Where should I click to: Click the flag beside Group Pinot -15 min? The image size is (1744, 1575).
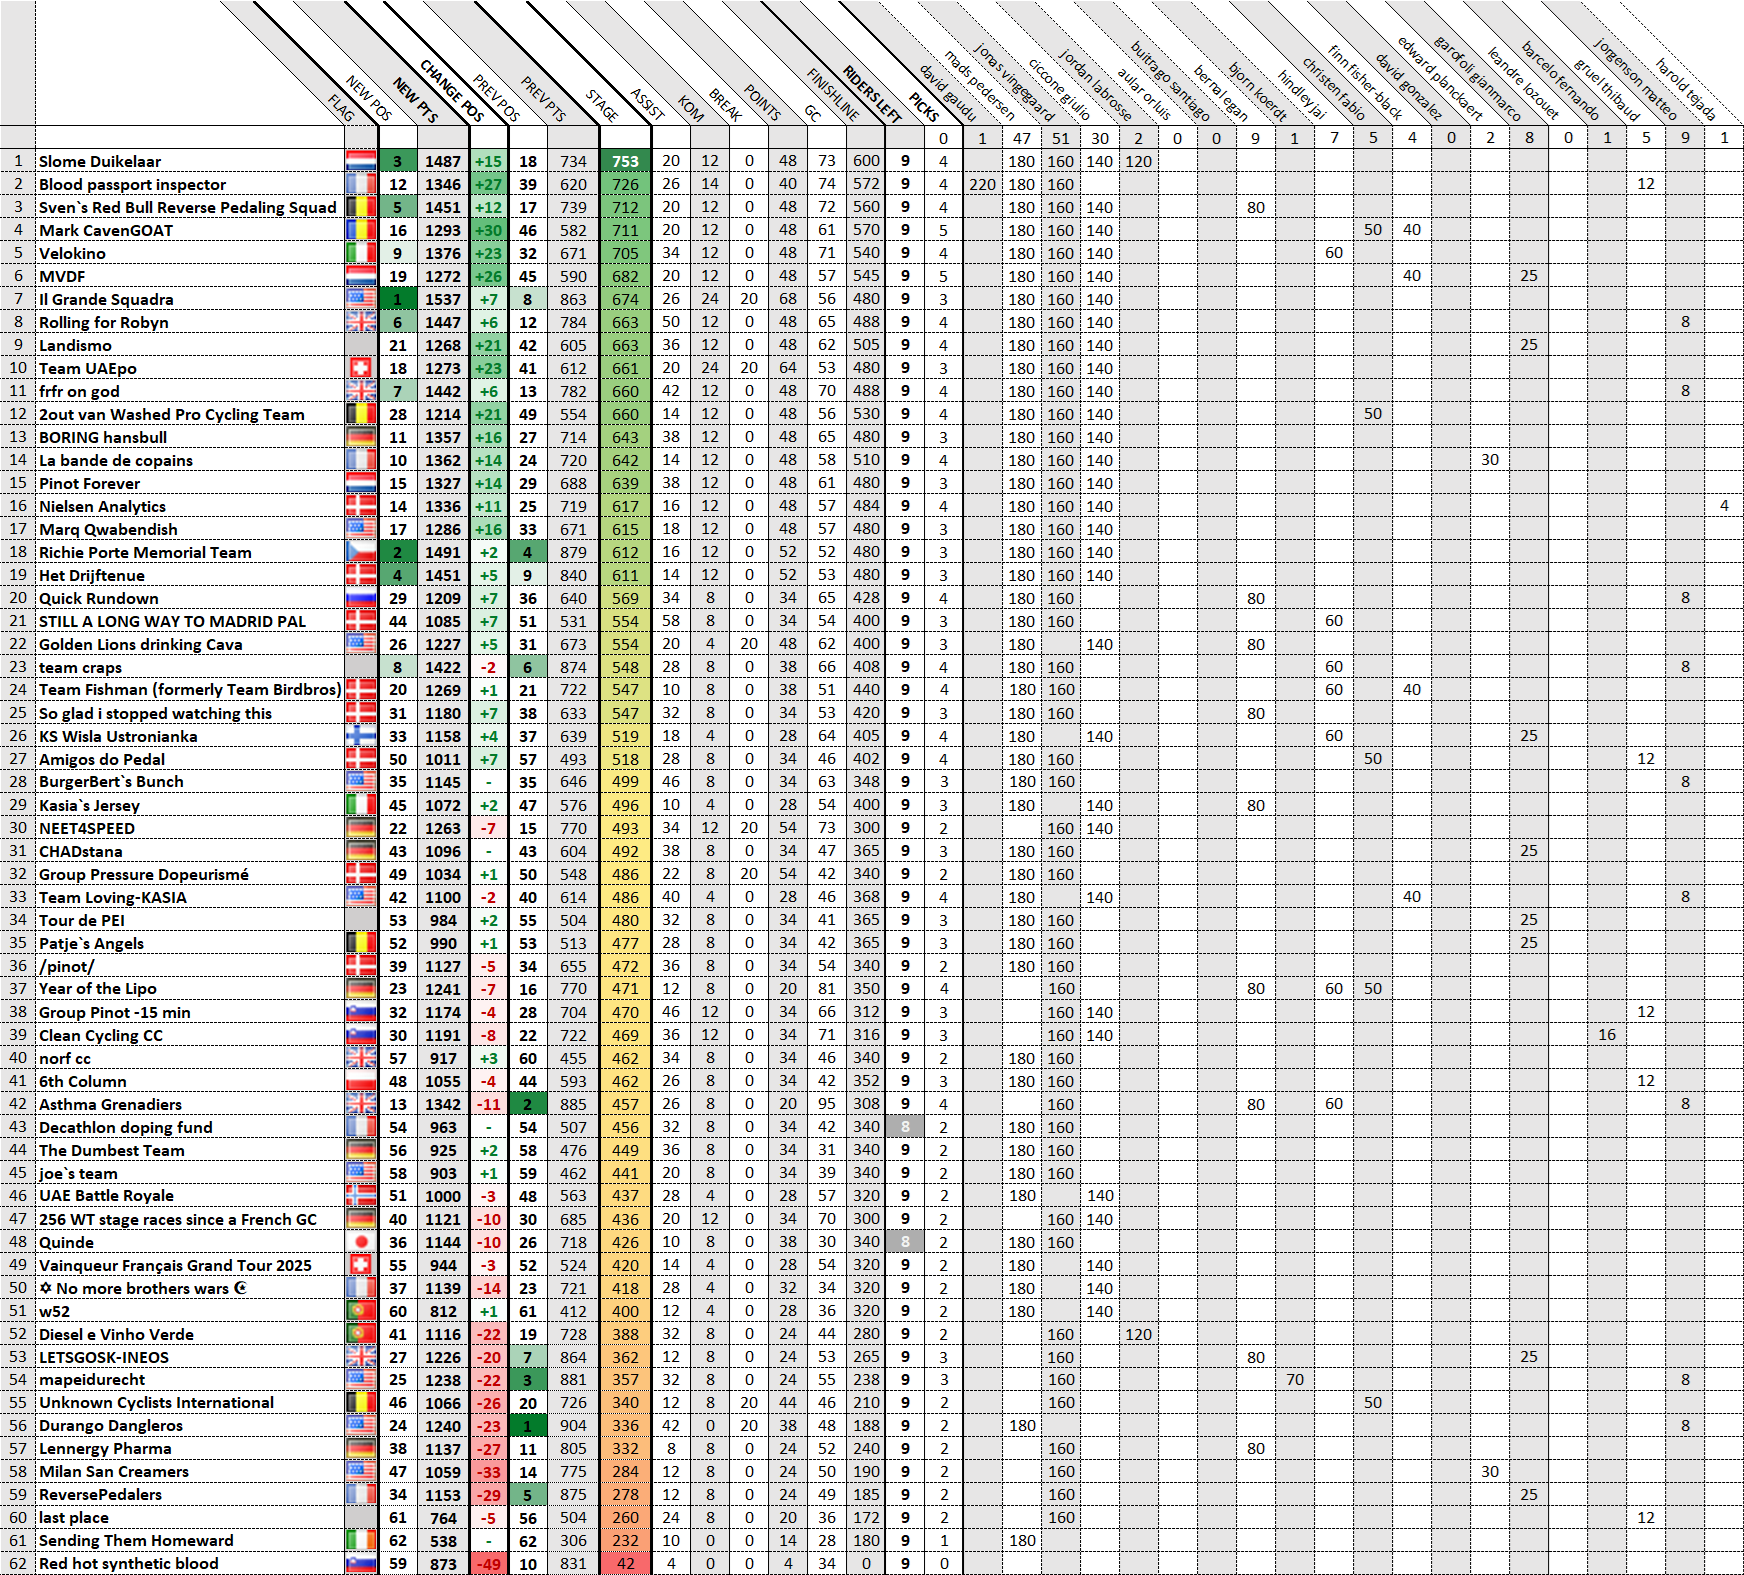tap(361, 1012)
